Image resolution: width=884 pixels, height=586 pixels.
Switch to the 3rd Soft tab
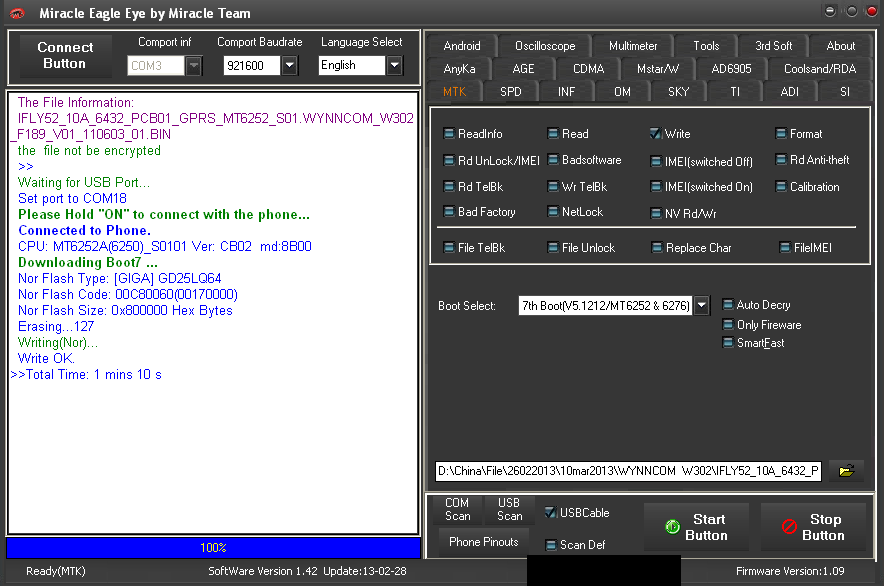pos(774,46)
